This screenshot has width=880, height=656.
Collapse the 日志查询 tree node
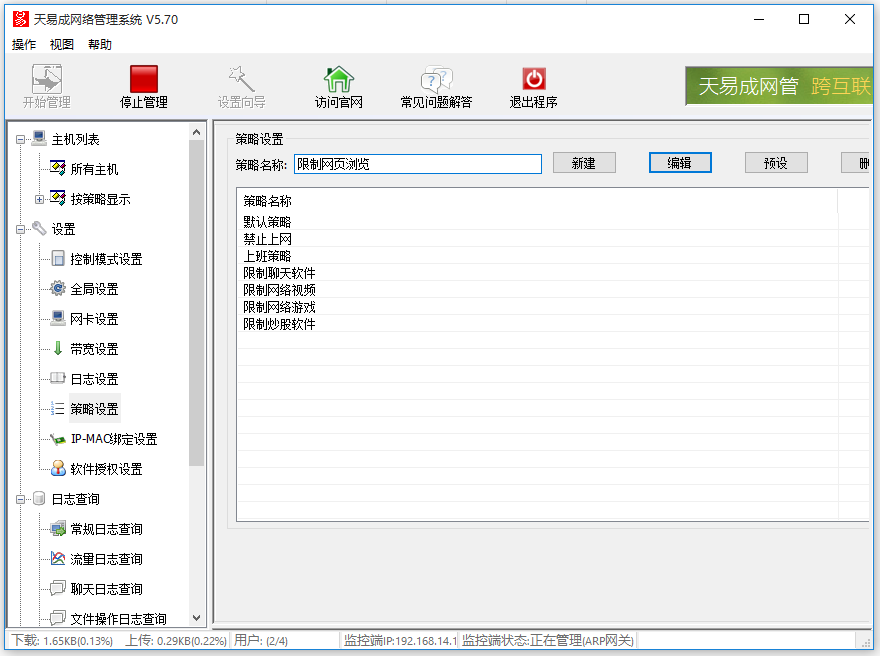[x=21, y=499]
